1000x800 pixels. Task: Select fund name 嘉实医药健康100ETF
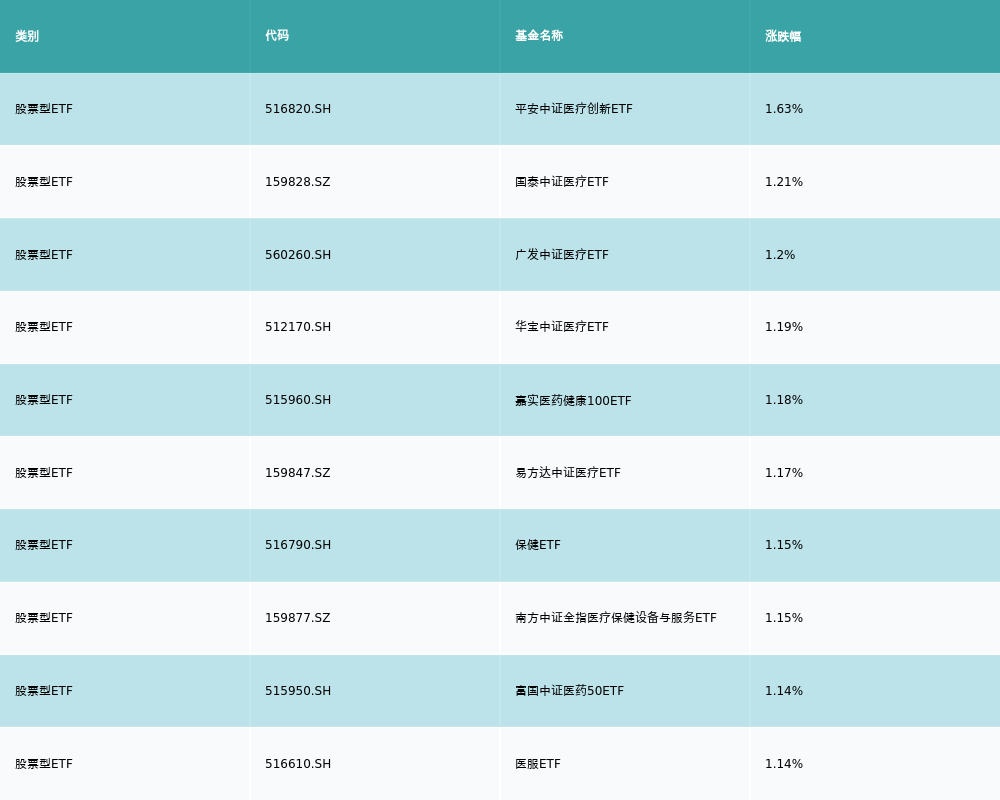tap(573, 401)
